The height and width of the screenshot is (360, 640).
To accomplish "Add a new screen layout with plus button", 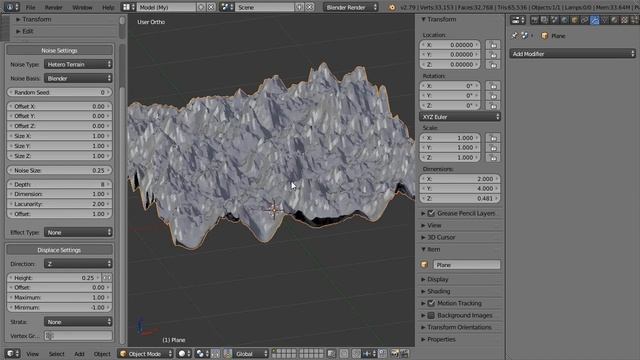I will tap(201, 7).
